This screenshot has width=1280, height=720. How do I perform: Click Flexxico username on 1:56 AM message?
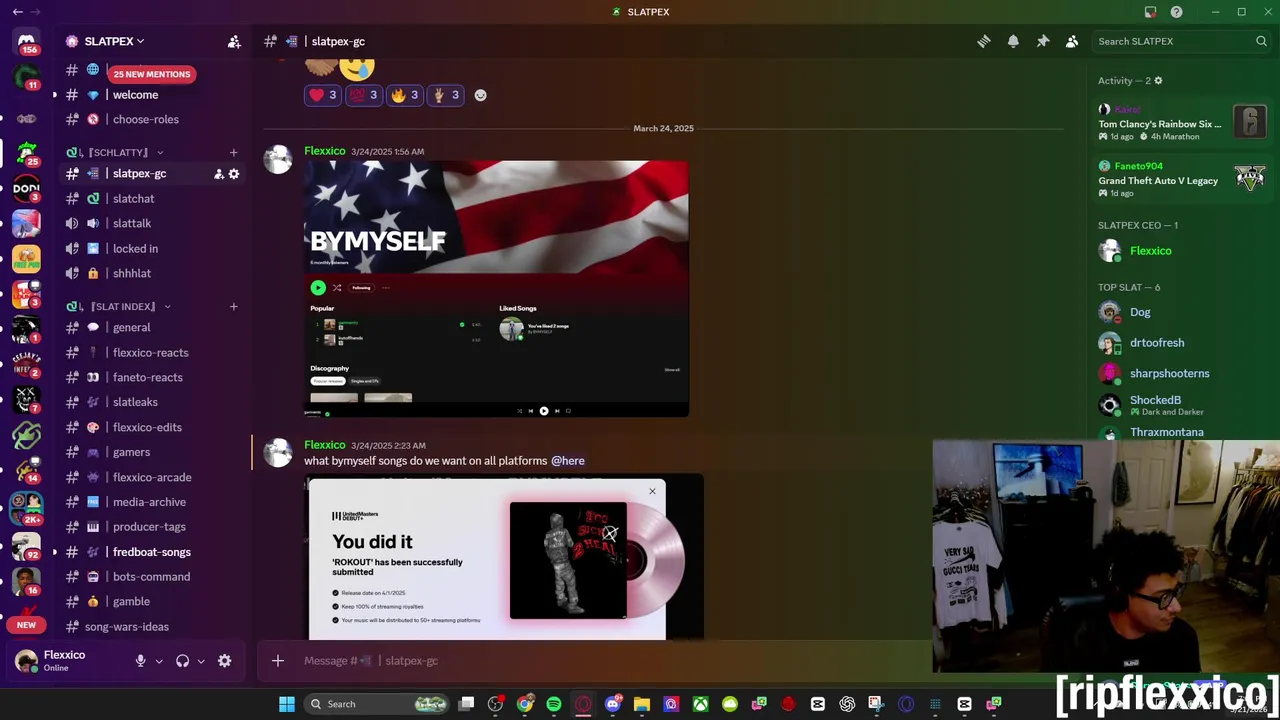point(324,151)
